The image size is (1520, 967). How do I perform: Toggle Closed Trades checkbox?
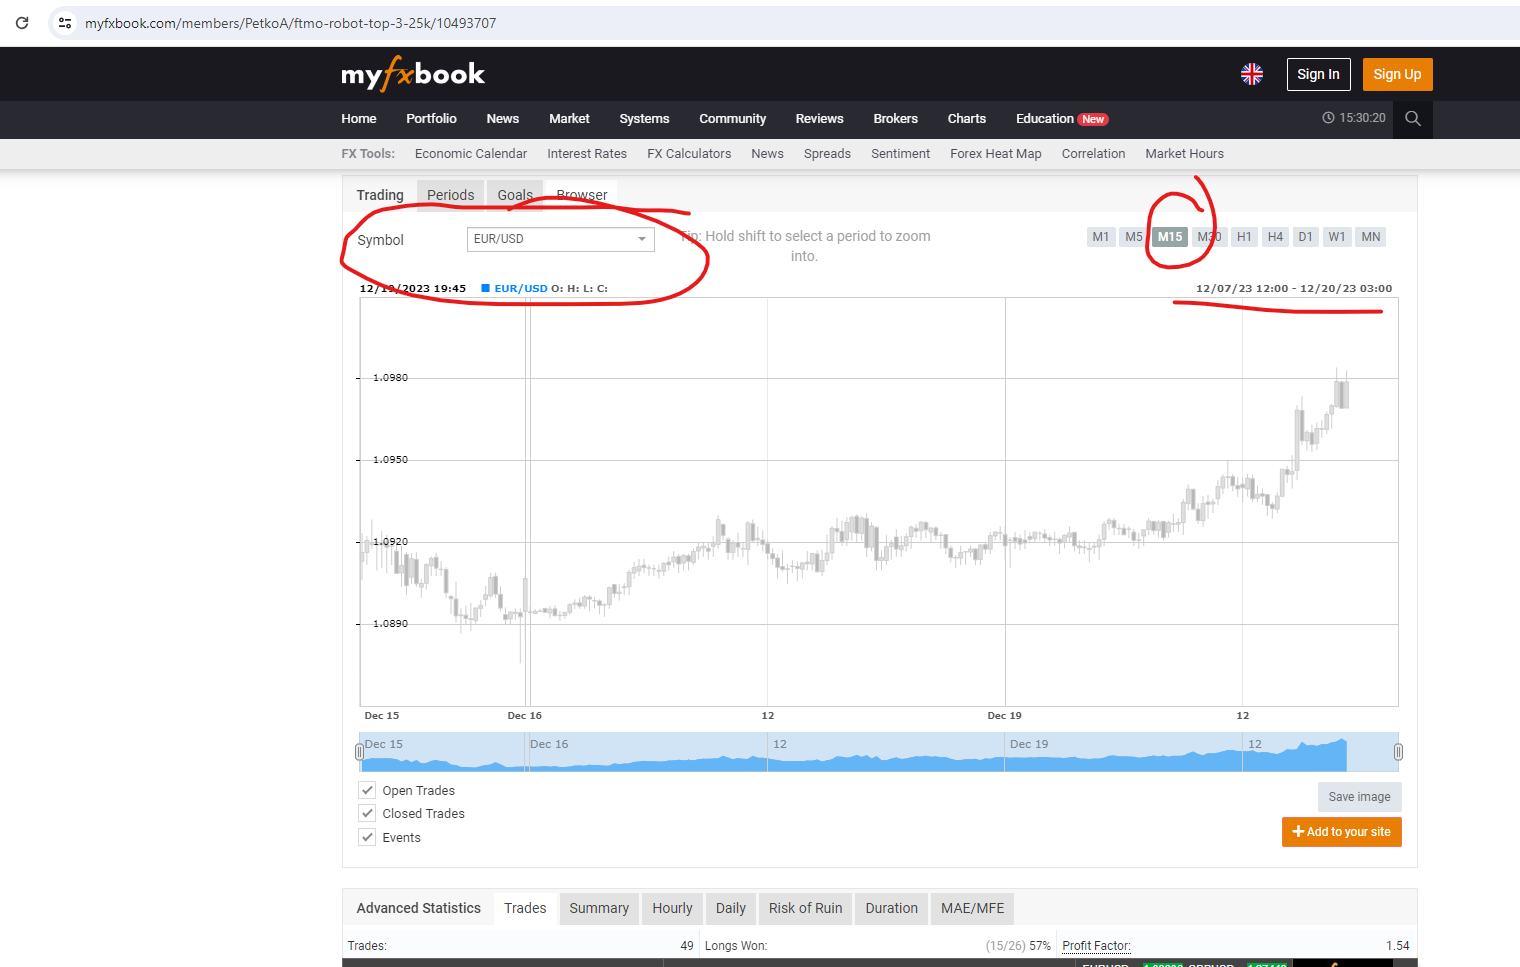[x=367, y=813]
